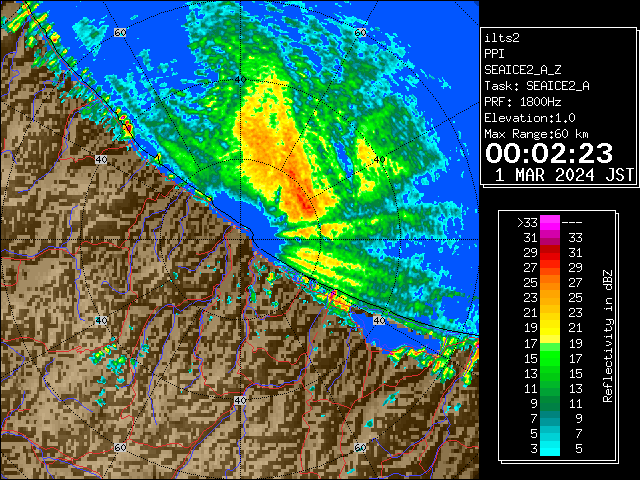Select the Elevation:1.0 line

coord(530,118)
